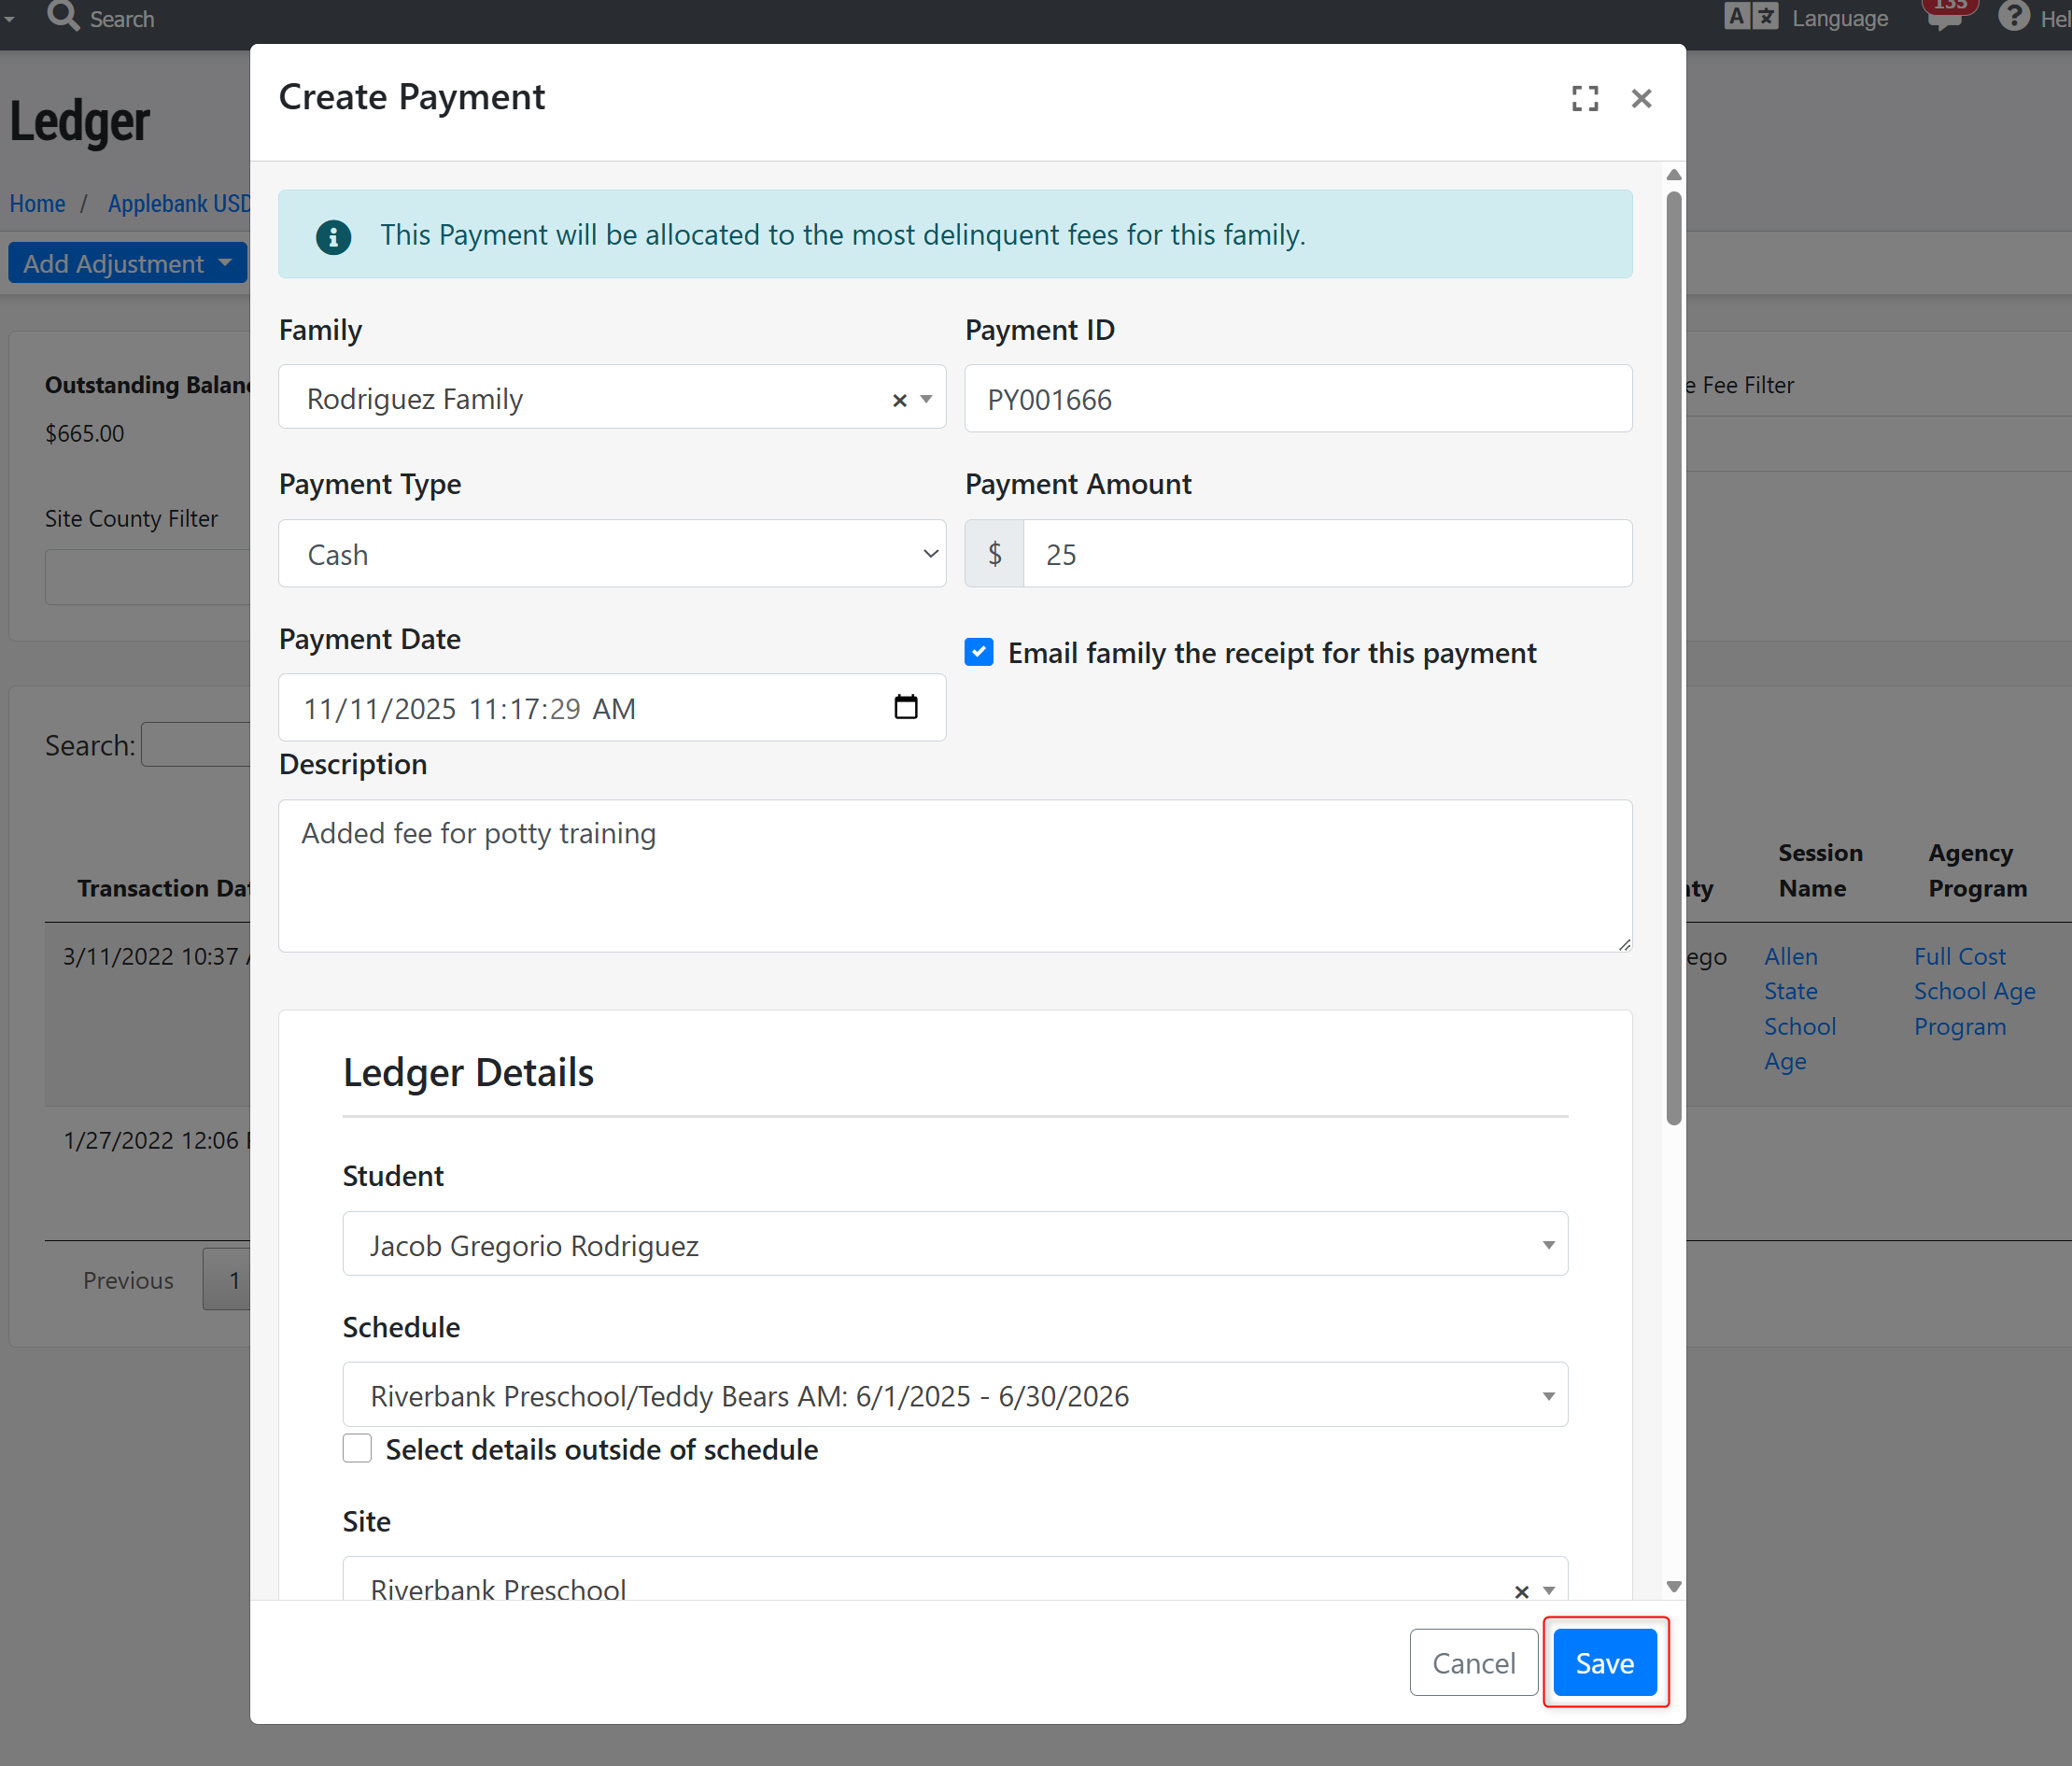Click the Help question mark icon
Viewport: 2072px width, 1766px height.
pos(2013,17)
